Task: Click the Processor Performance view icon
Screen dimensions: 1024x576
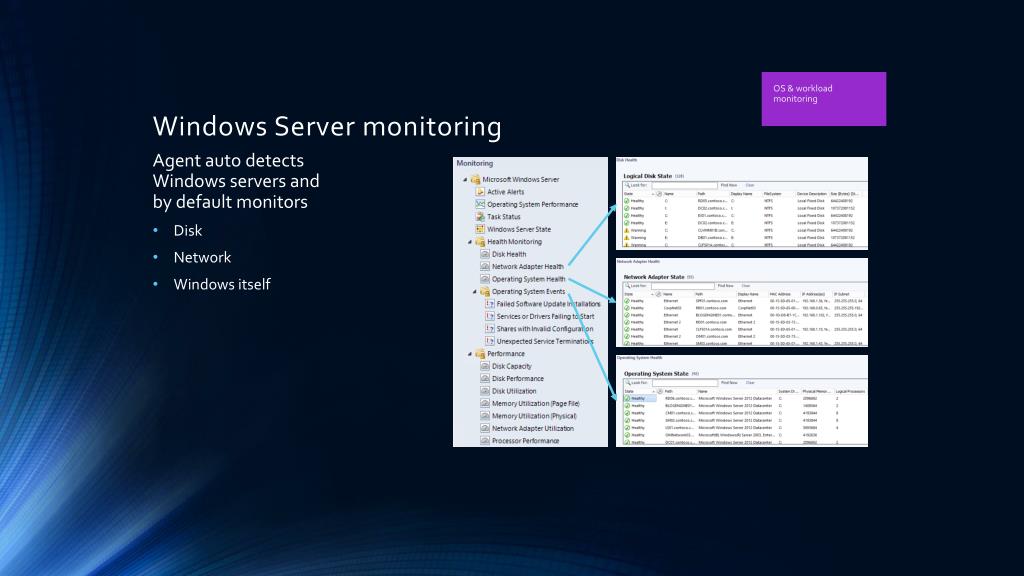Action: [x=485, y=441]
